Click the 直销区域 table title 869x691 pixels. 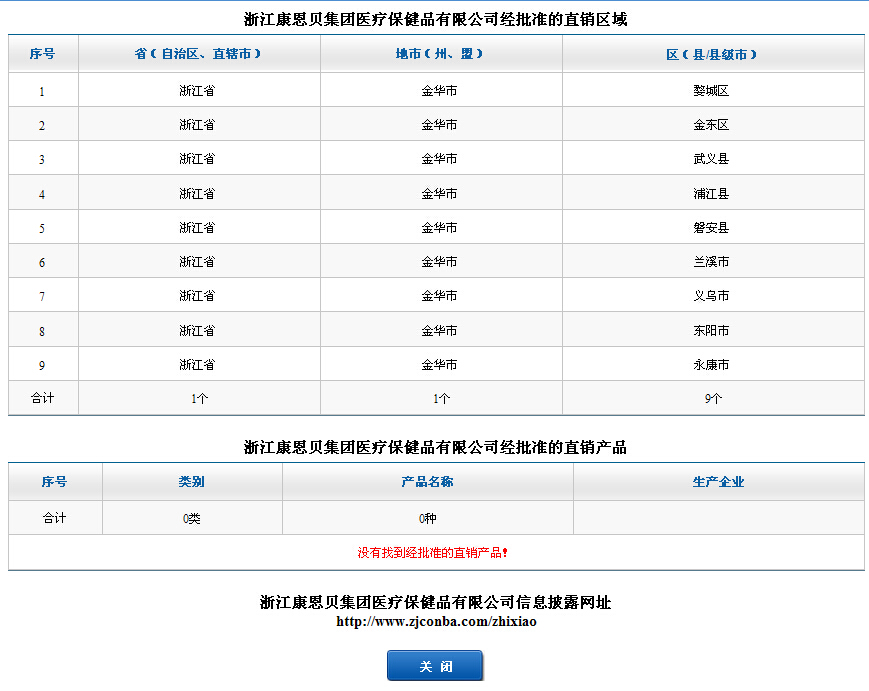coord(436,19)
